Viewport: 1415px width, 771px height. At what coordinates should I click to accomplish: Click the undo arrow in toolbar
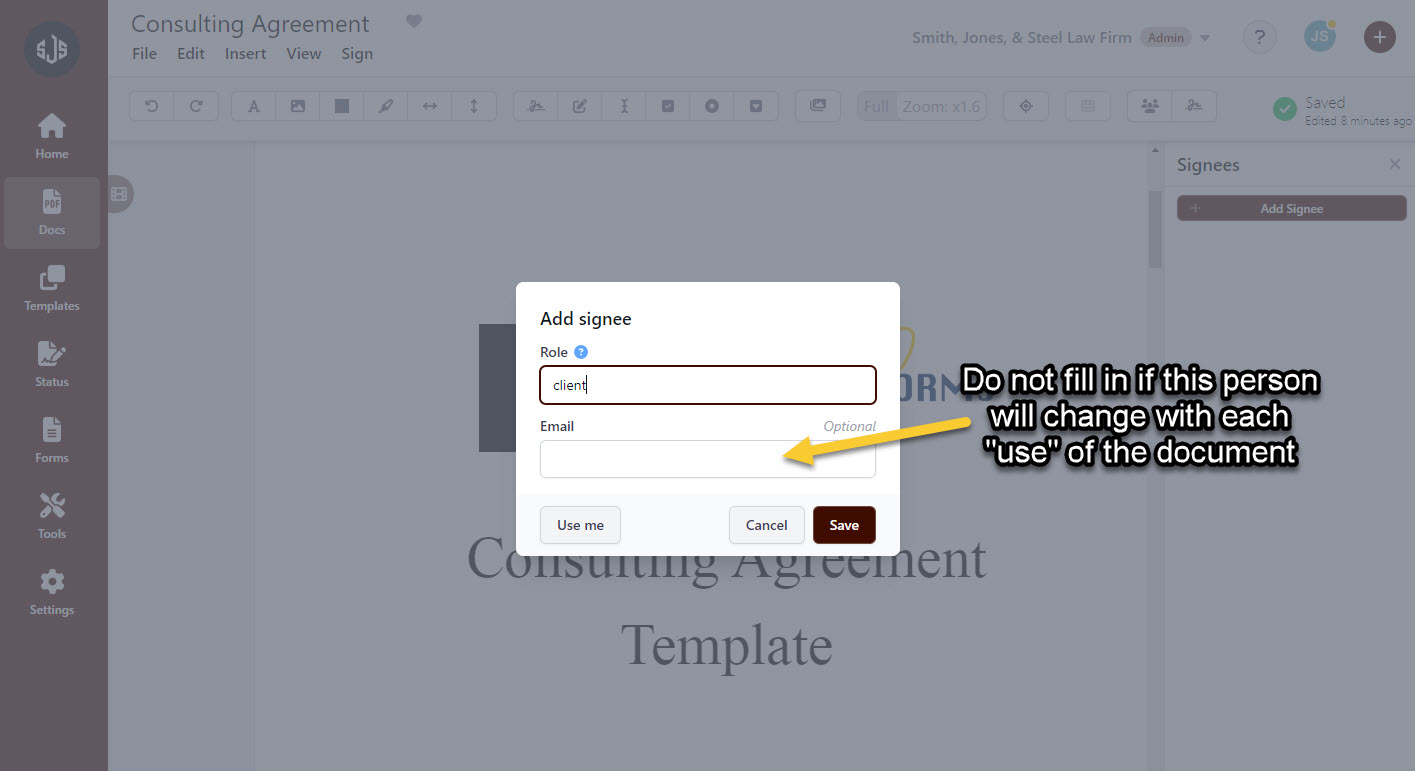click(x=152, y=106)
